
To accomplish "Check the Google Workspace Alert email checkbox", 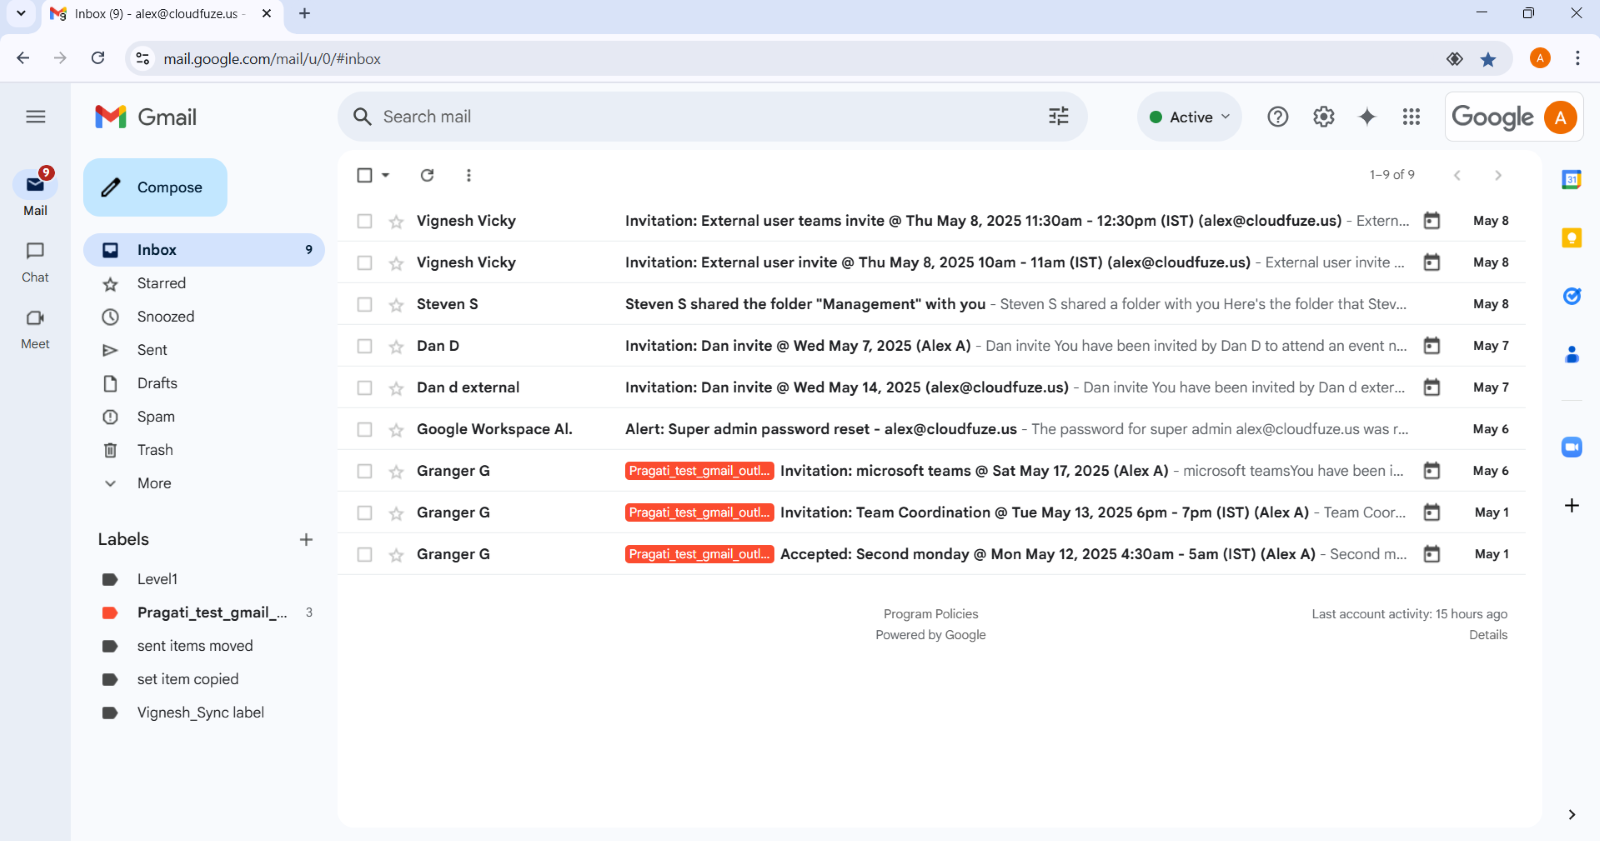I will [x=365, y=430].
